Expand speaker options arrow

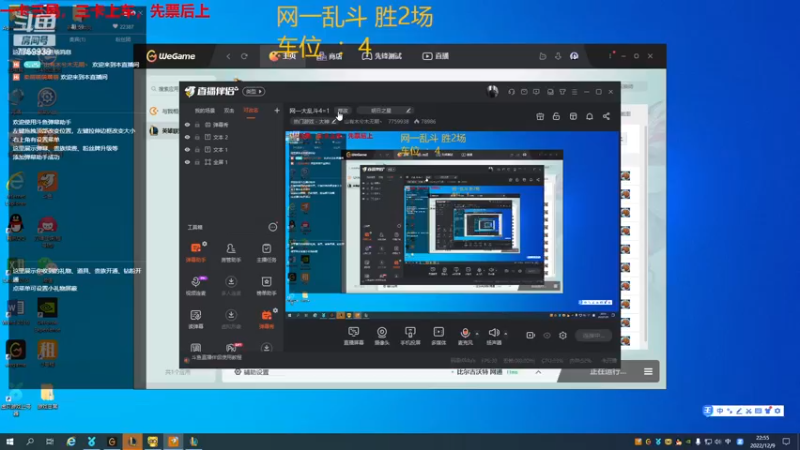click(x=506, y=334)
